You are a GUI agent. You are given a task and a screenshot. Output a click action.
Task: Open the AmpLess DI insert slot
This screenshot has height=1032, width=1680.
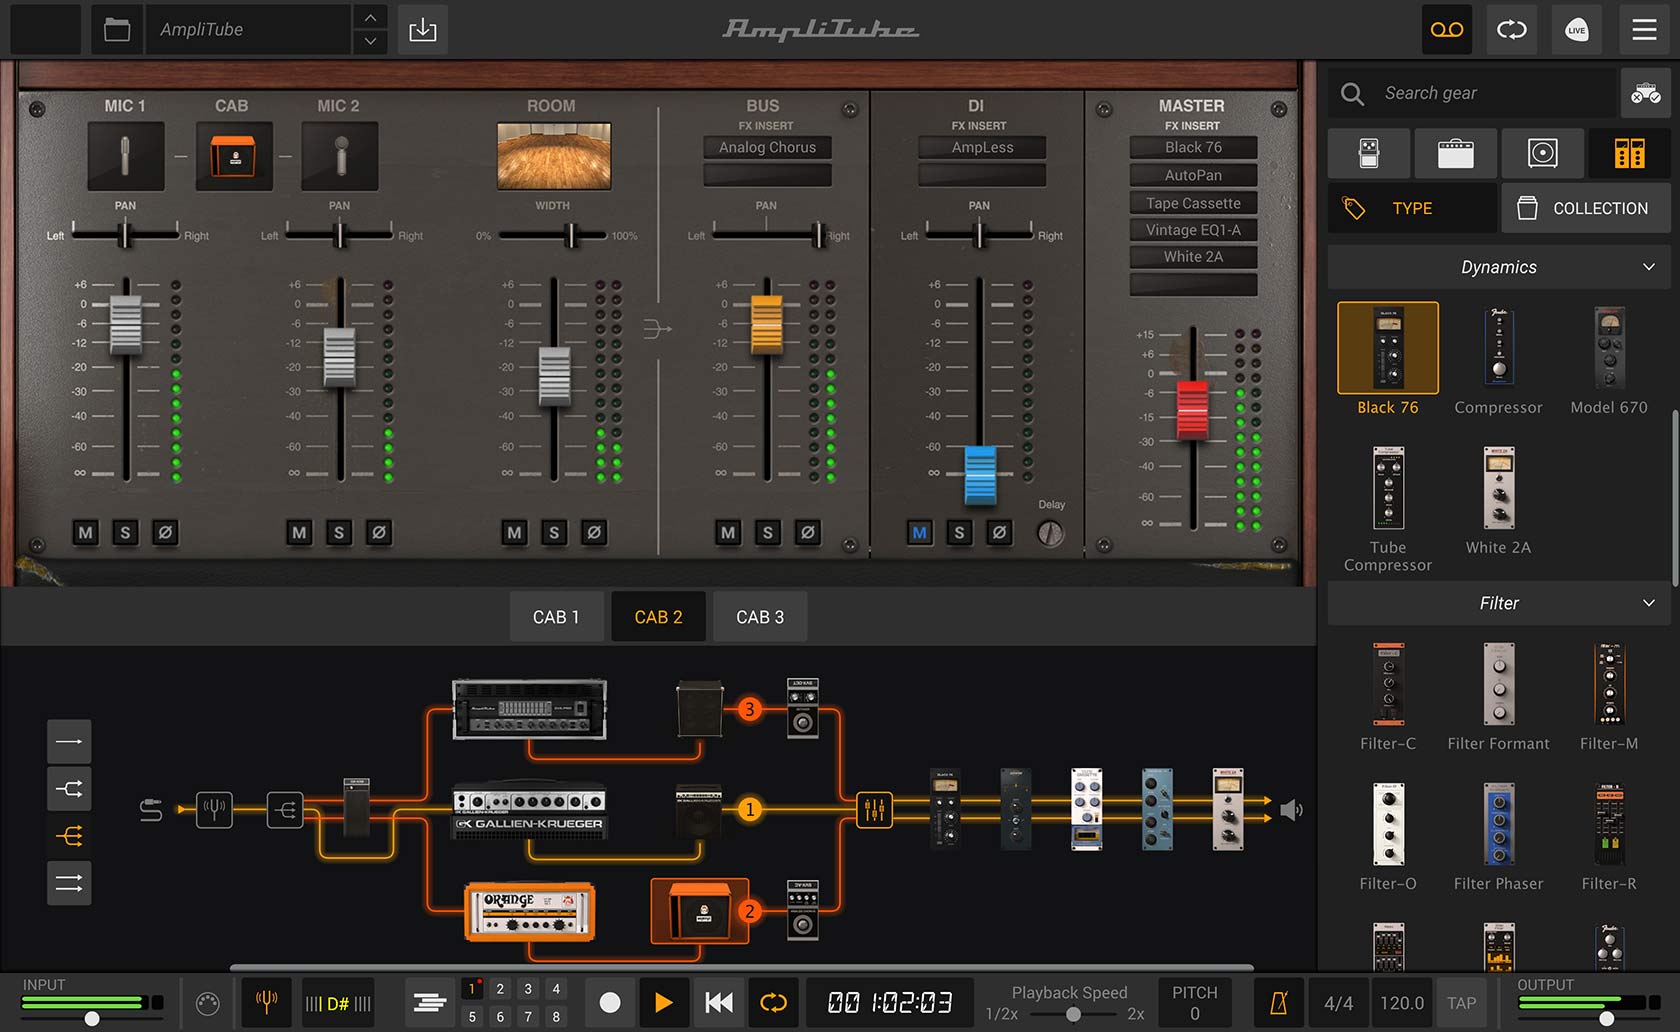(x=982, y=147)
